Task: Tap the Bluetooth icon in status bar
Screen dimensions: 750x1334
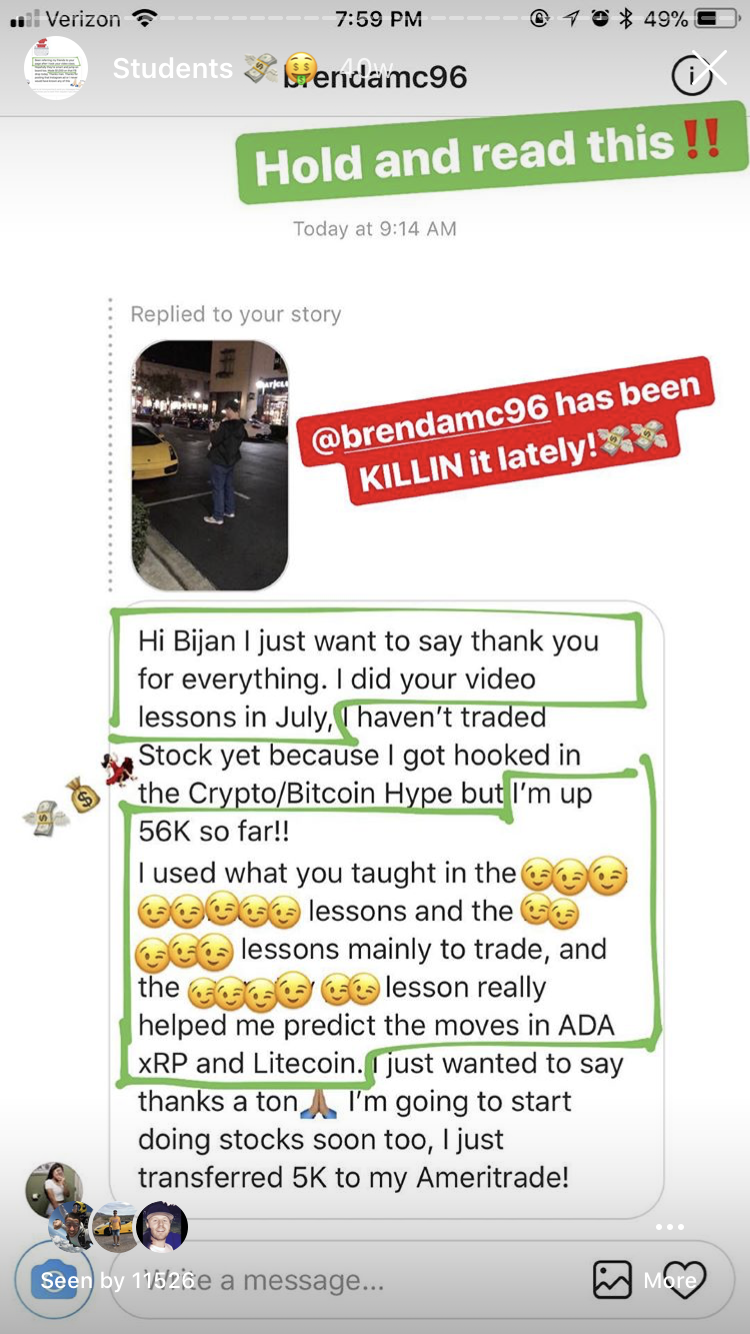Action: coord(627,18)
